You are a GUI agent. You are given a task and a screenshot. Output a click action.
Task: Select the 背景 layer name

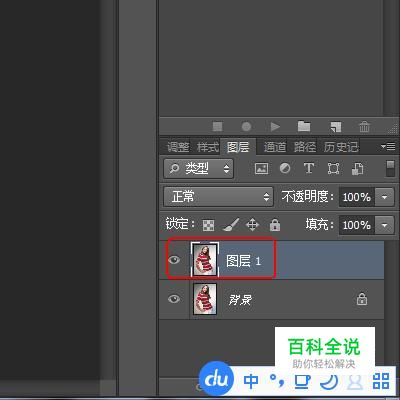click(x=240, y=300)
